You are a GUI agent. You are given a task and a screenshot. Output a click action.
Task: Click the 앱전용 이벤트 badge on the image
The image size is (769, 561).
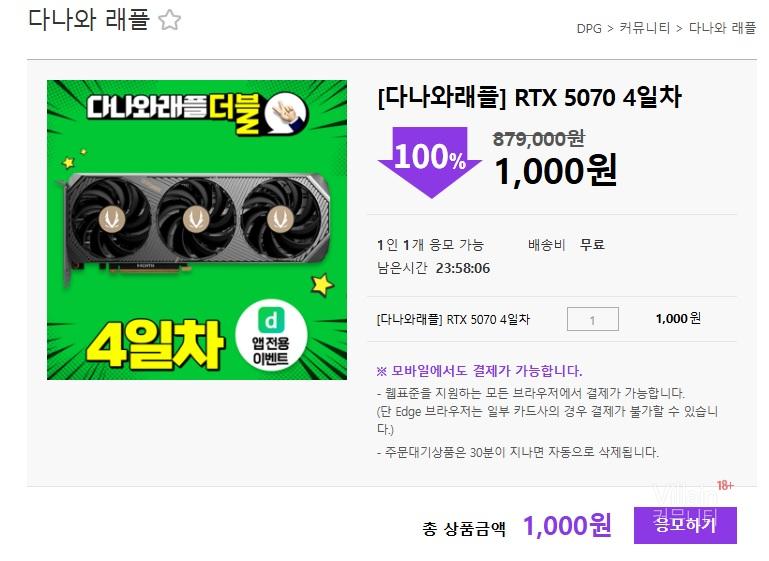271,336
